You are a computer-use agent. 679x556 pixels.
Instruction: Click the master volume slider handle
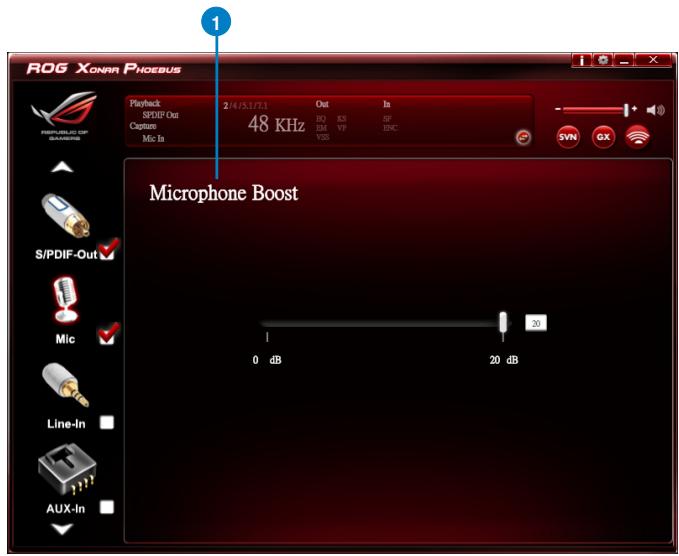pyautogui.click(x=626, y=110)
